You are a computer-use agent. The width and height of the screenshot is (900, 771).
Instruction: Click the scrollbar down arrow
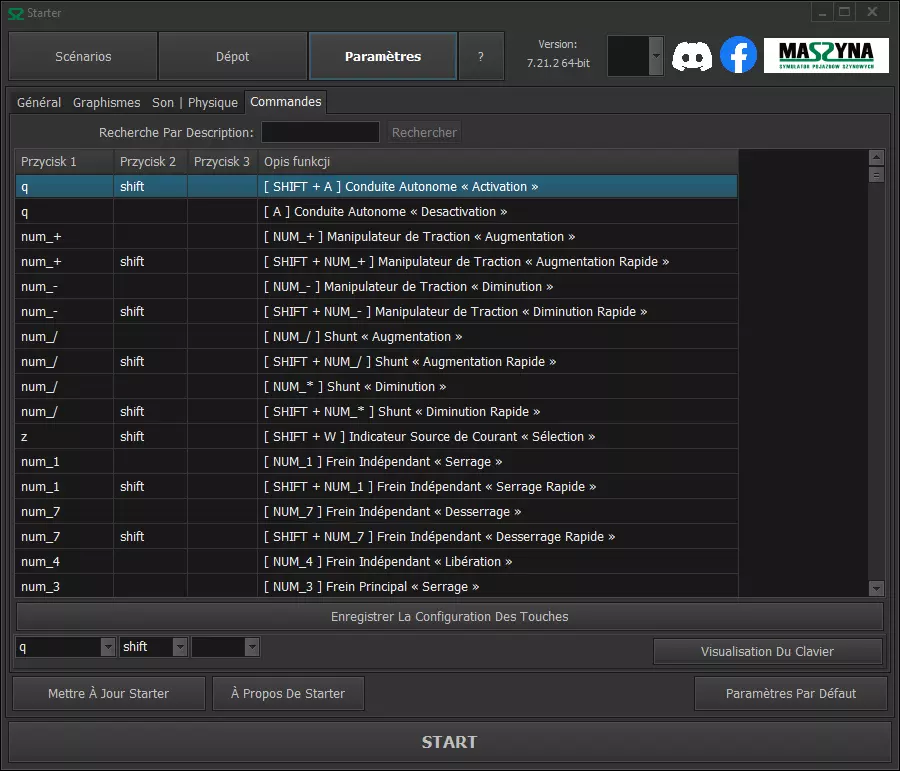click(x=876, y=588)
